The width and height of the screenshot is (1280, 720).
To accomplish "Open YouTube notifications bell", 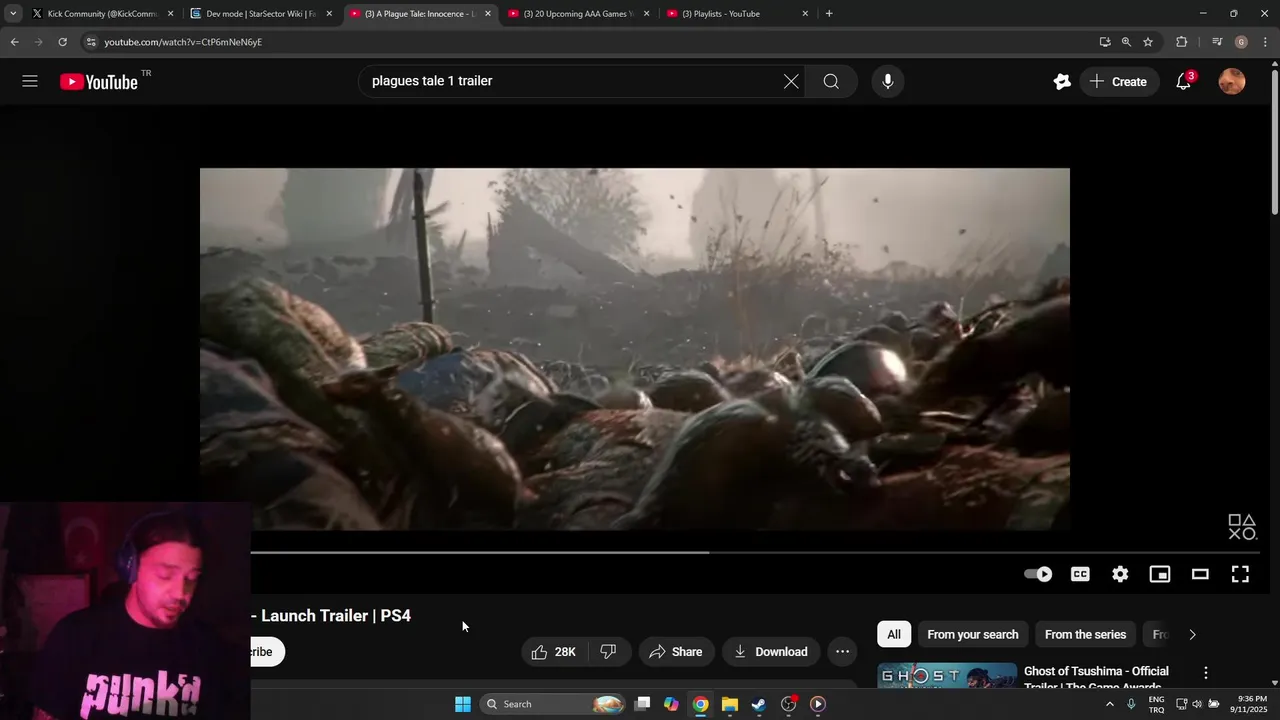I will 1184,82.
